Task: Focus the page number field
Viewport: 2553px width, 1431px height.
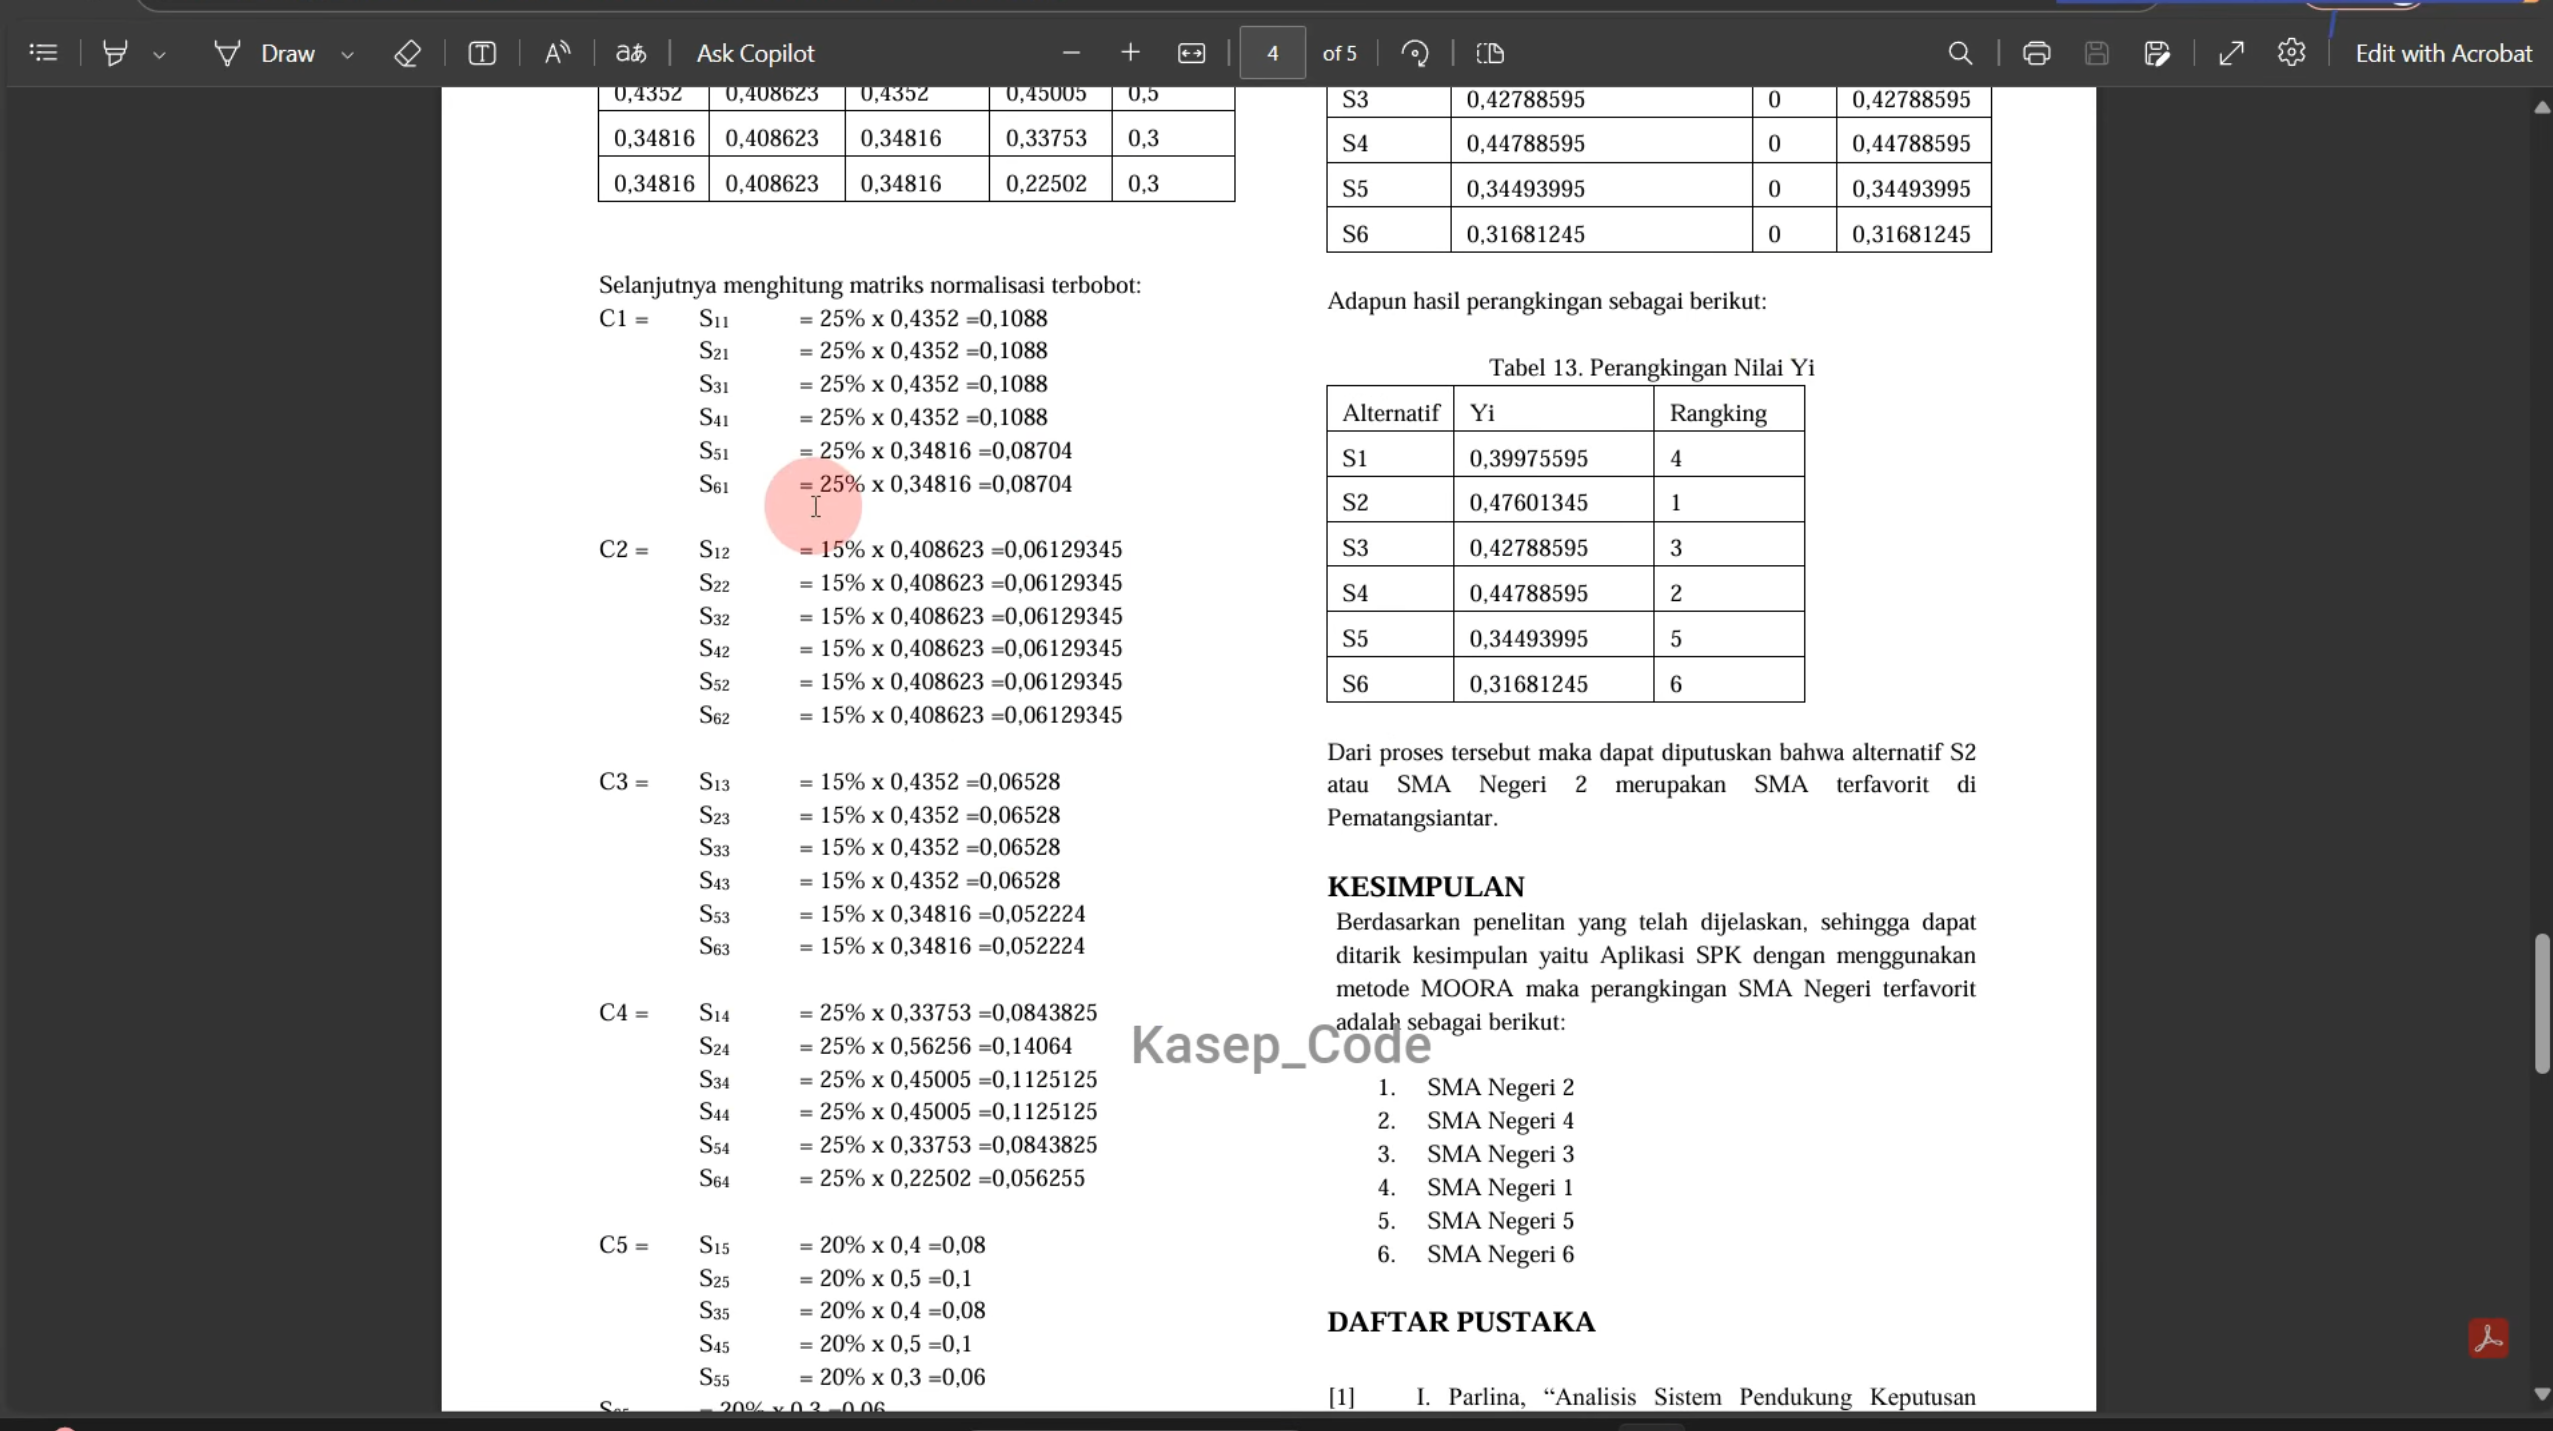Action: [x=1272, y=53]
